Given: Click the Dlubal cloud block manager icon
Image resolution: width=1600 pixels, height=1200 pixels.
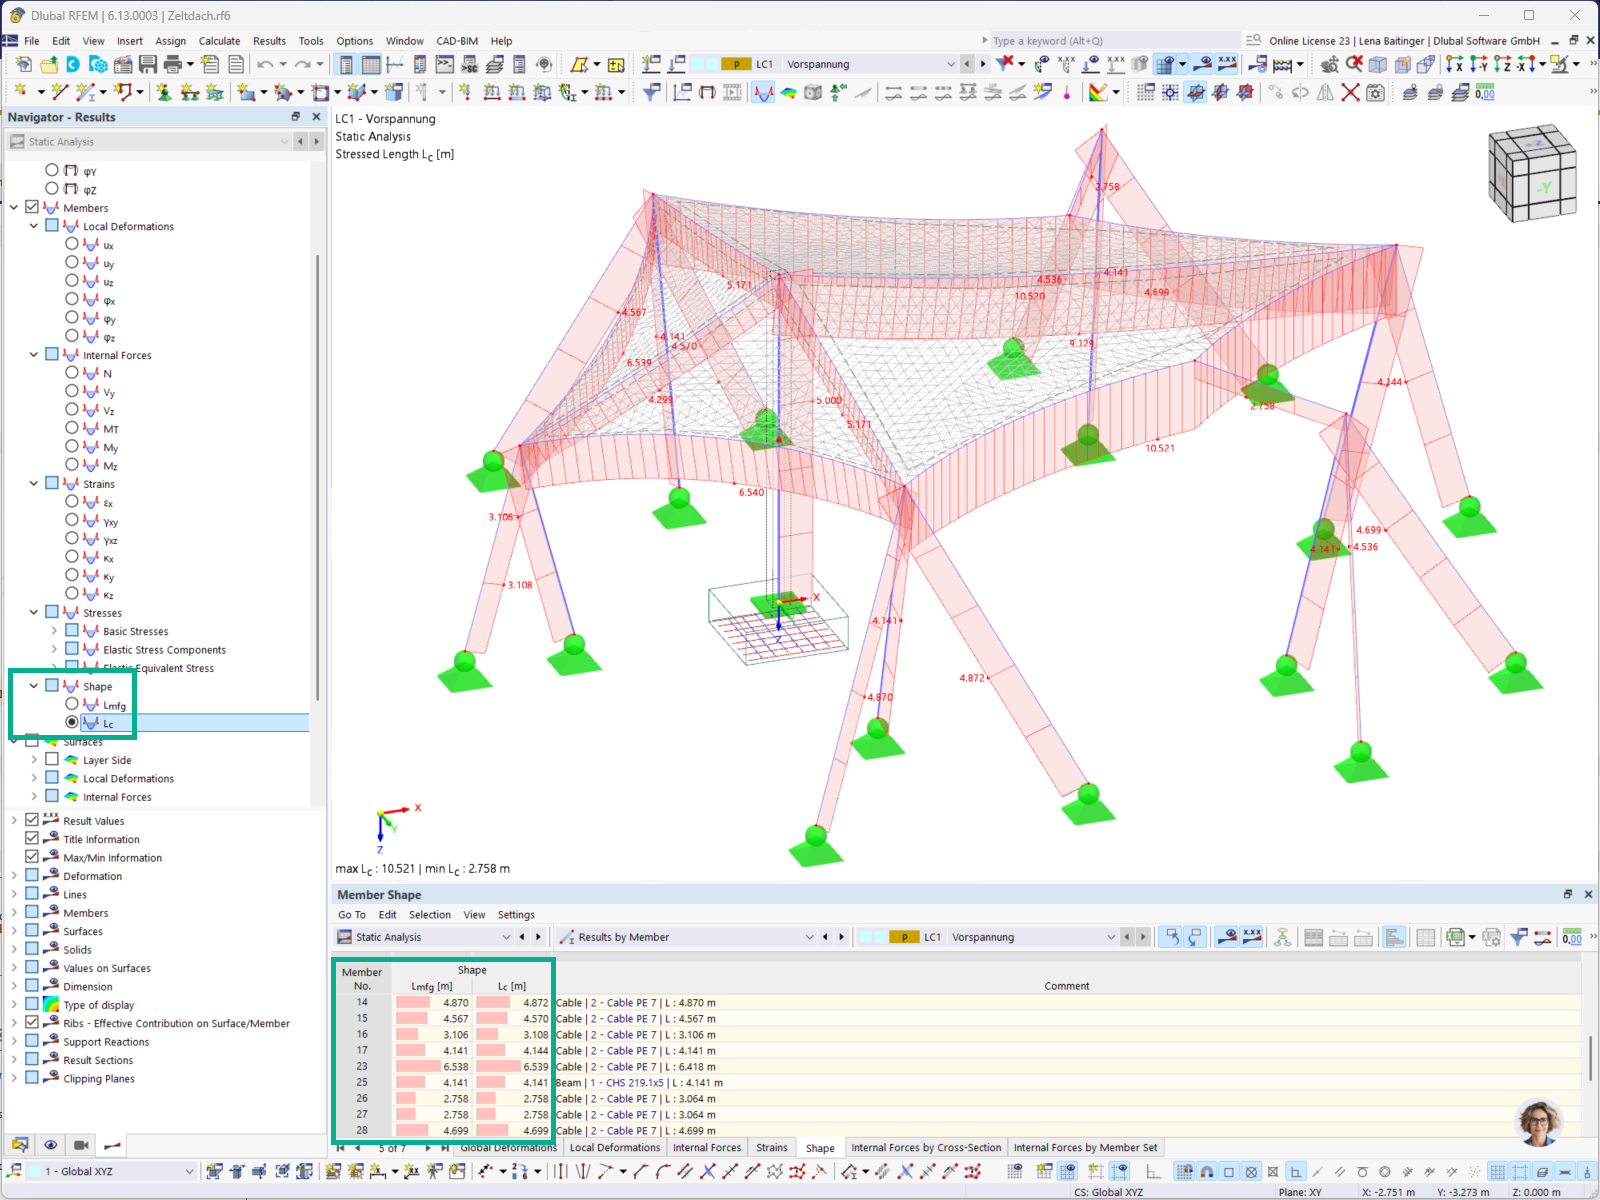Looking at the screenshot, I should click(x=98, y=64).
